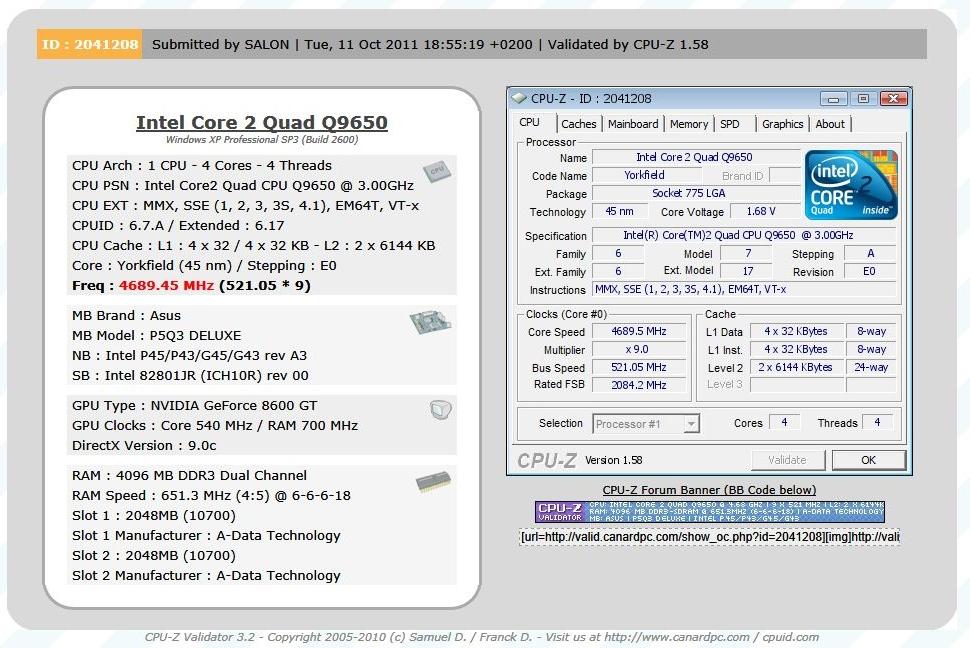Maximize the CPU-Z window

click(x=863, y=98)
